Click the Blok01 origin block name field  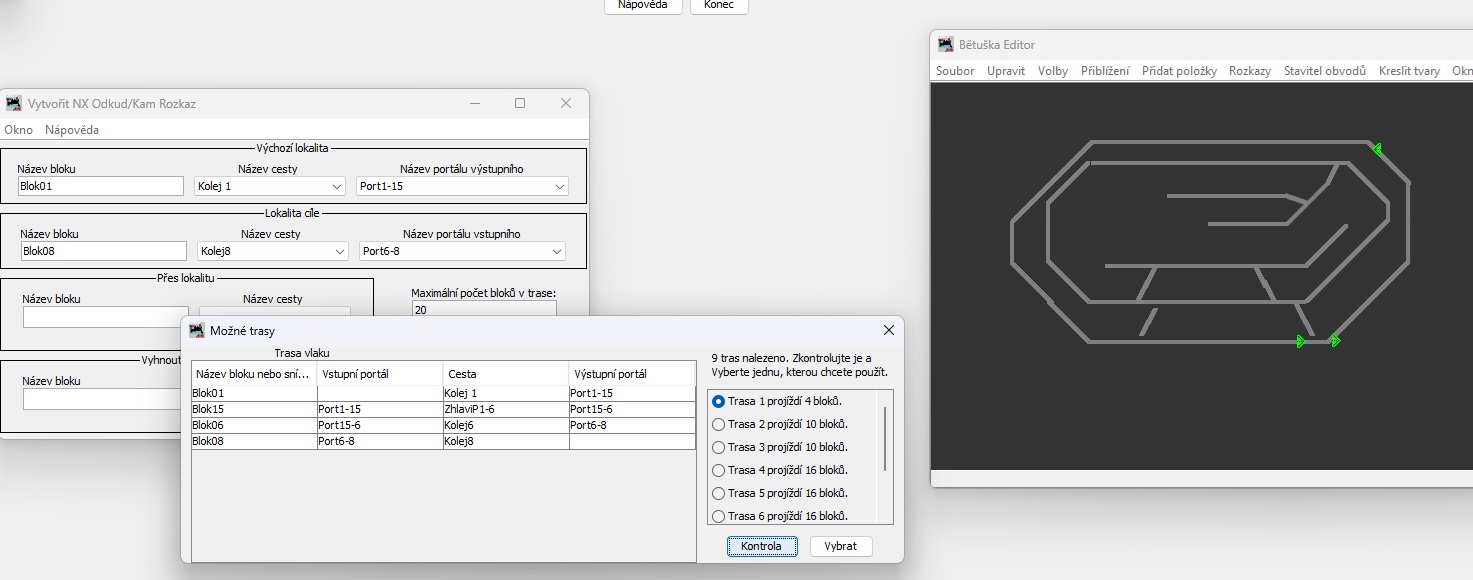tap(101, 186)
